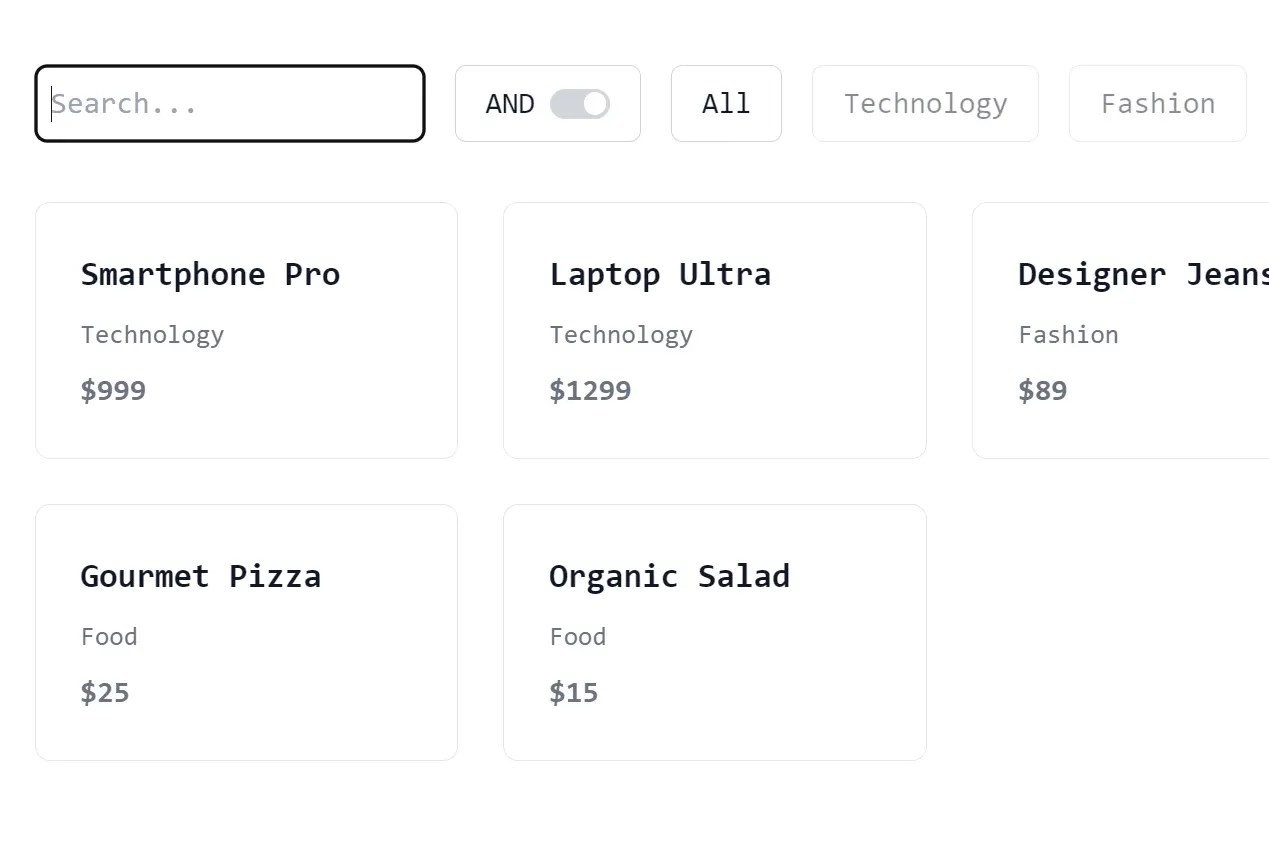Place cursor in the search box
This screenshot has width=1269, height=843.
(230, 103)
